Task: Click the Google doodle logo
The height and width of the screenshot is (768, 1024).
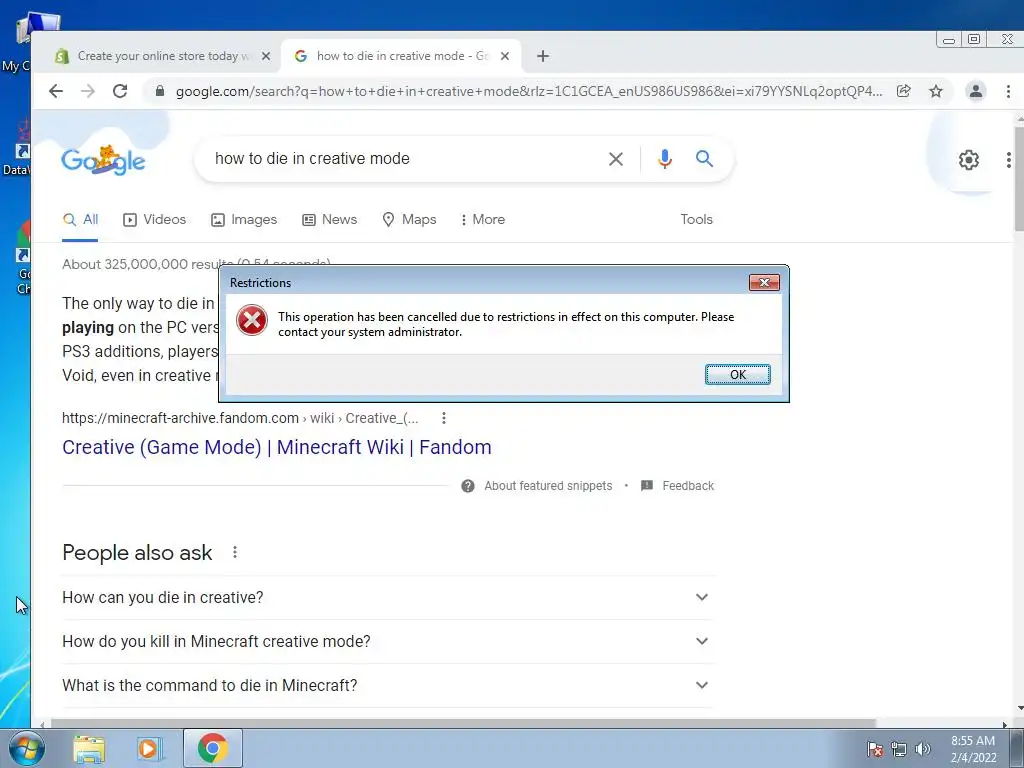Action: coord(103,160)
